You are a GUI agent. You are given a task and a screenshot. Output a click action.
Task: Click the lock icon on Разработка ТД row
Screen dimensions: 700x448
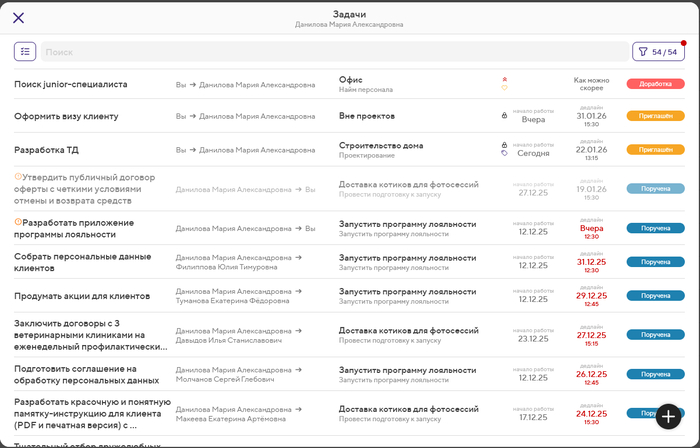[504, 145]
